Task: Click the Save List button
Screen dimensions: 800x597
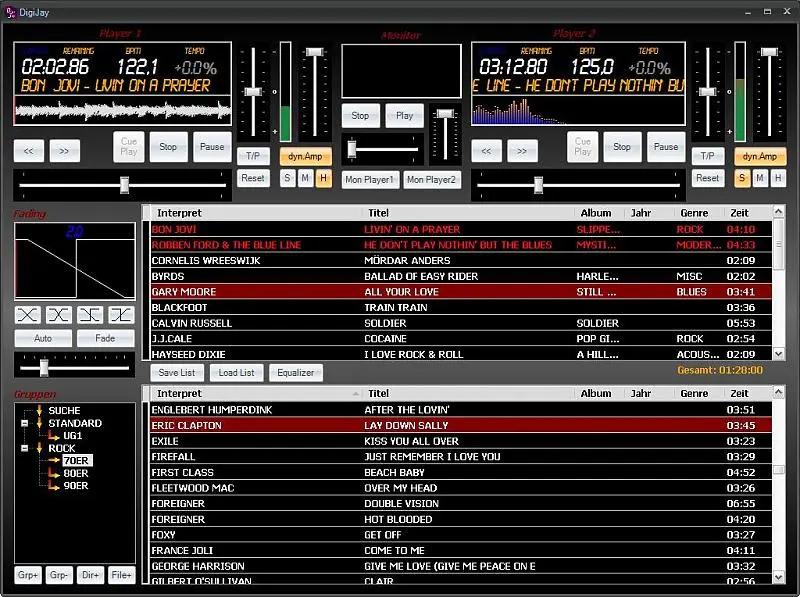Action: tap(178, 373)
